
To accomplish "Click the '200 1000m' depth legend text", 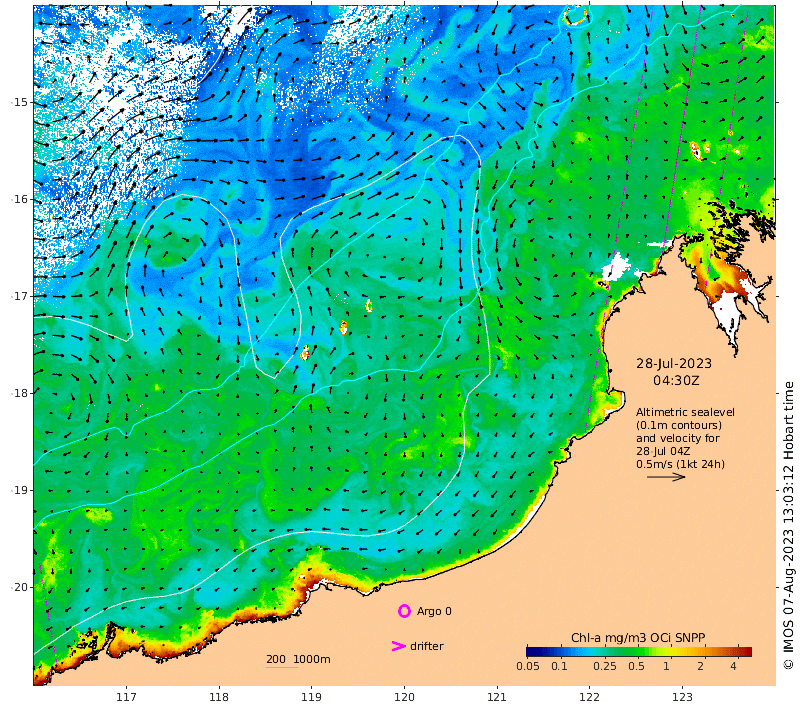I will [x=298, y=659].
